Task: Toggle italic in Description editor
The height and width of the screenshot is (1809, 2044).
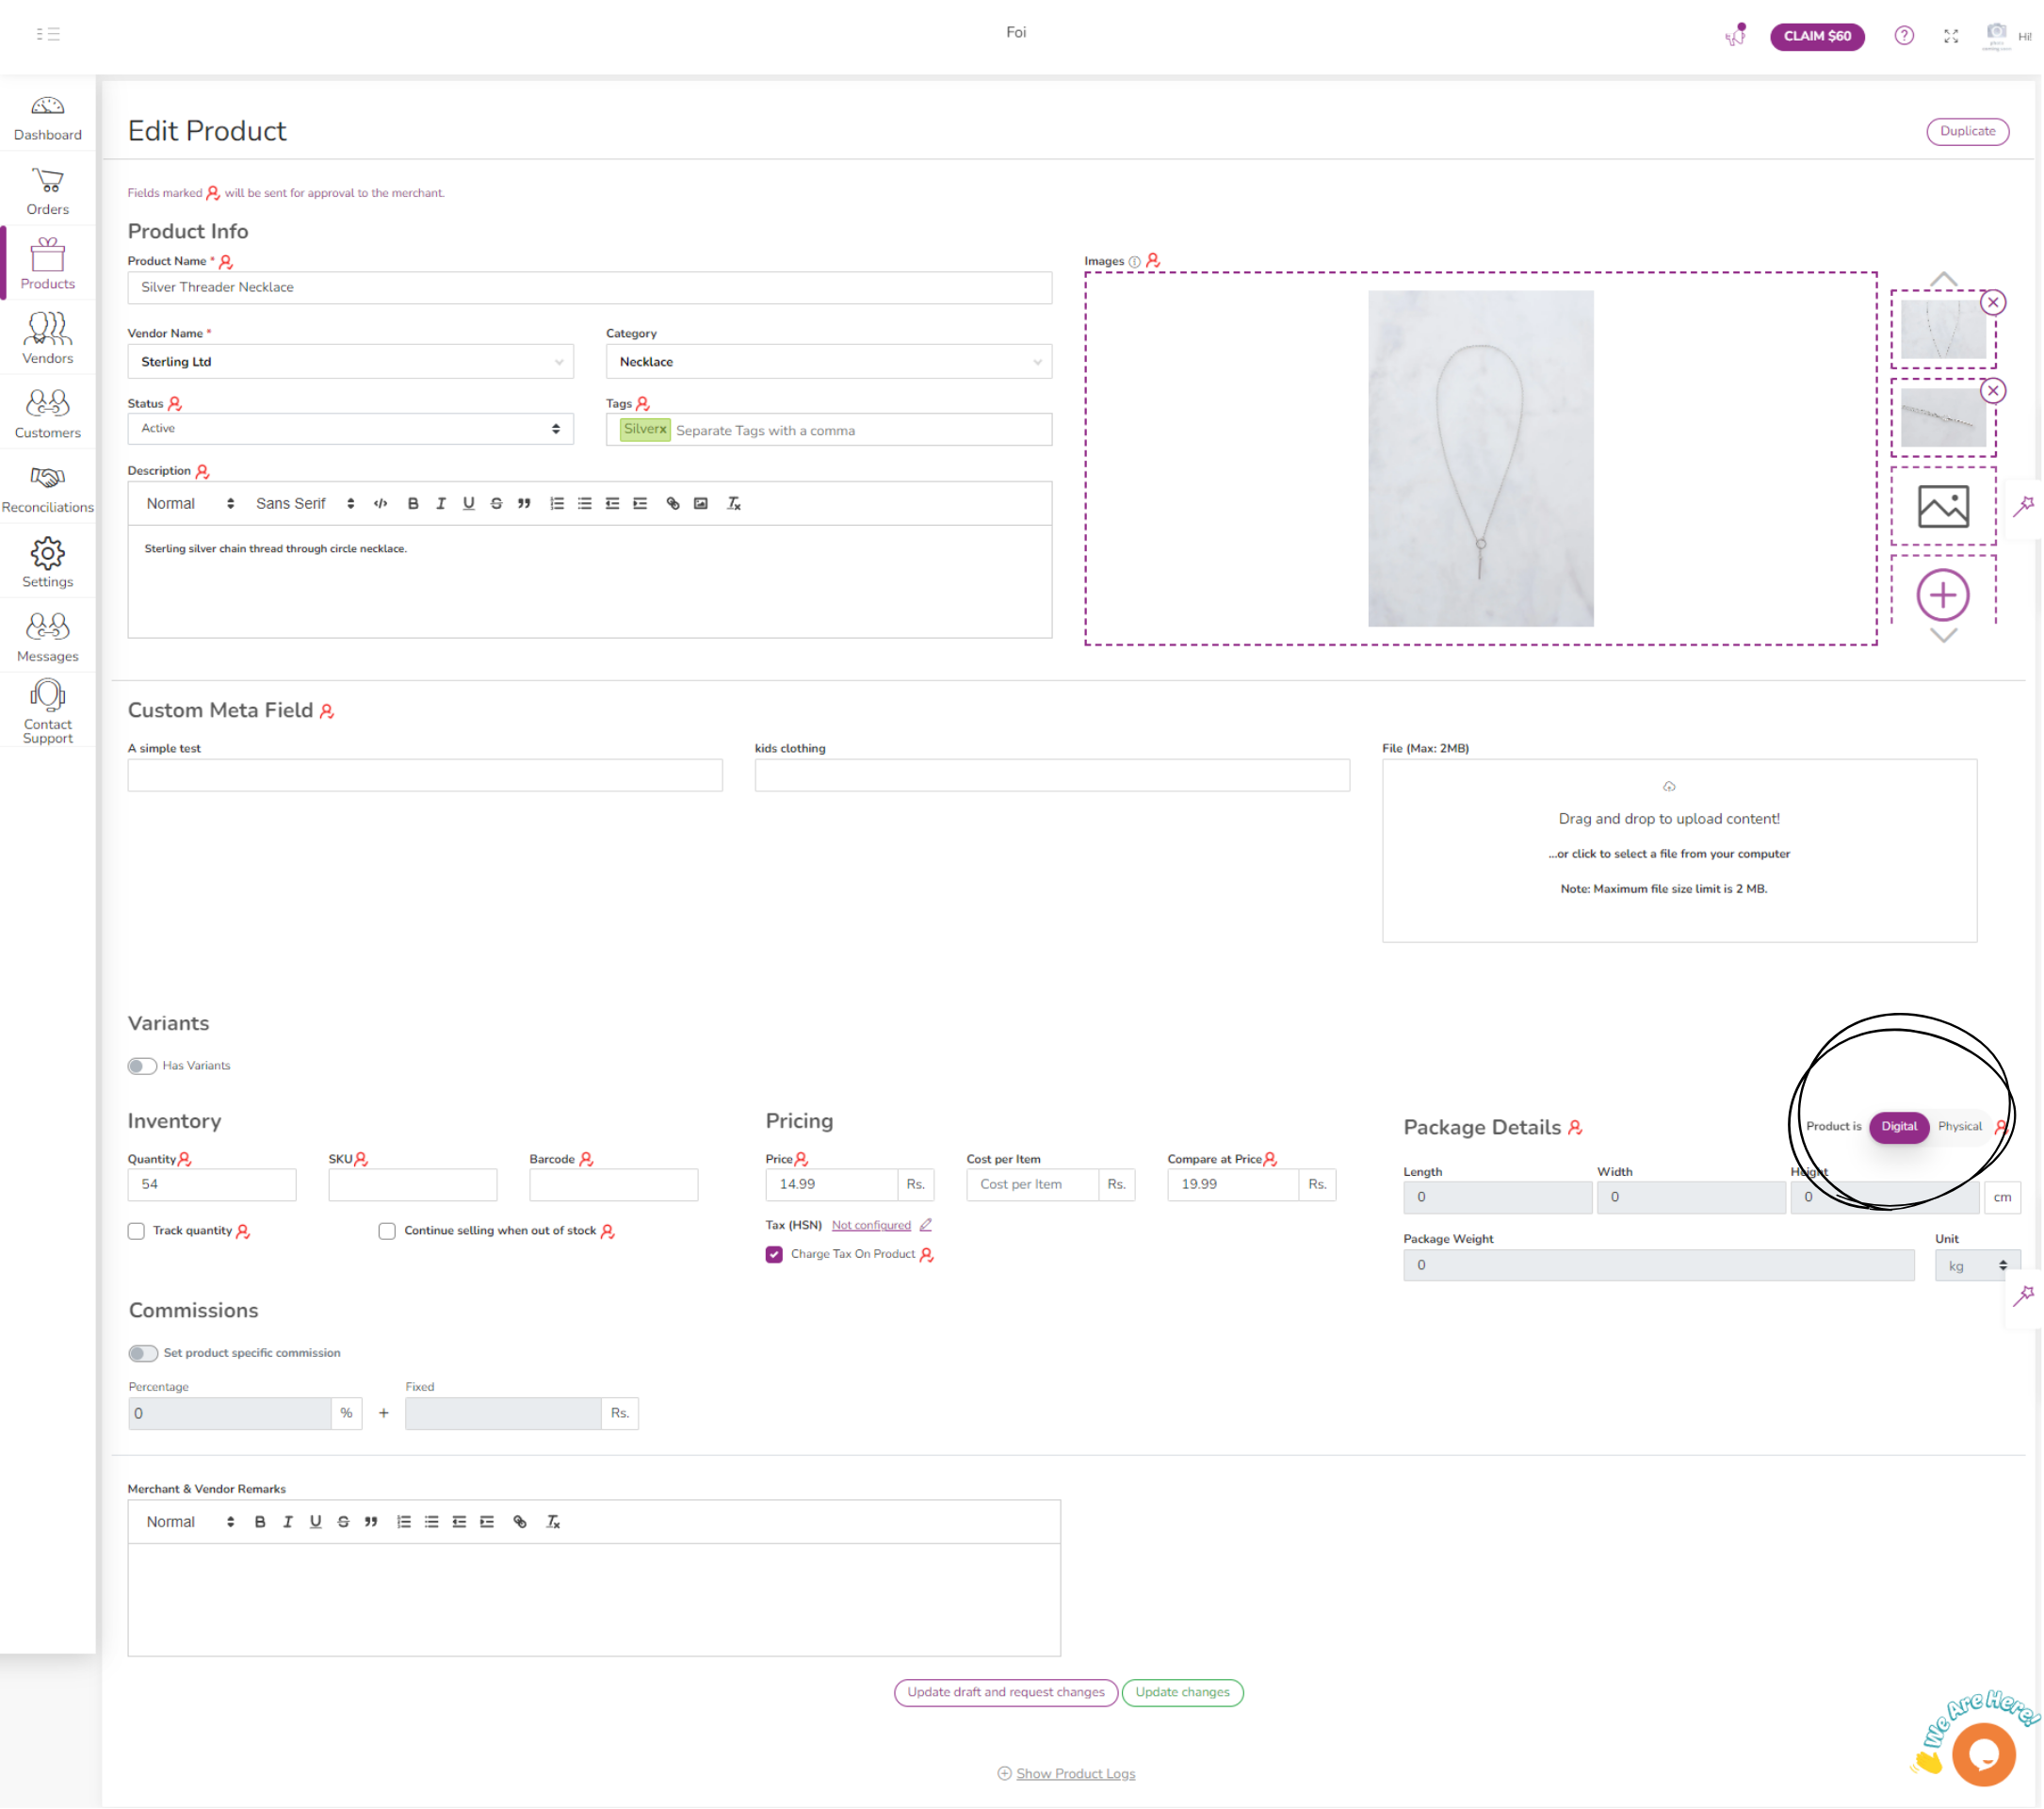Action: click(441, 504)
